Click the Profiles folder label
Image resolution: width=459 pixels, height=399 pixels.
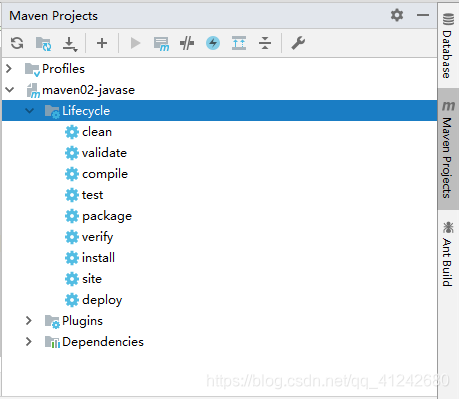click(x=63, y=69)
